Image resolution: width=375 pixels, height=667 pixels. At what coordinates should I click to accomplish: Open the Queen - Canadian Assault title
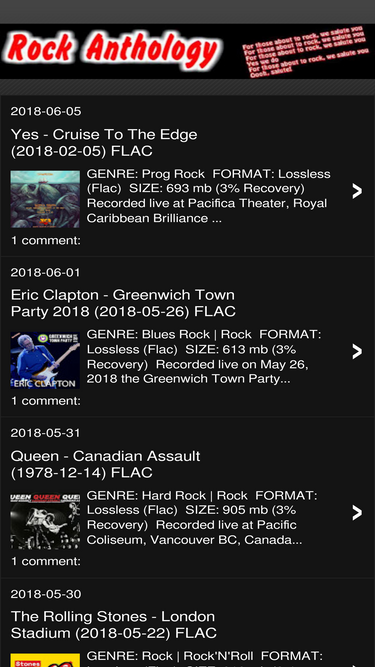tap(105, 464)
